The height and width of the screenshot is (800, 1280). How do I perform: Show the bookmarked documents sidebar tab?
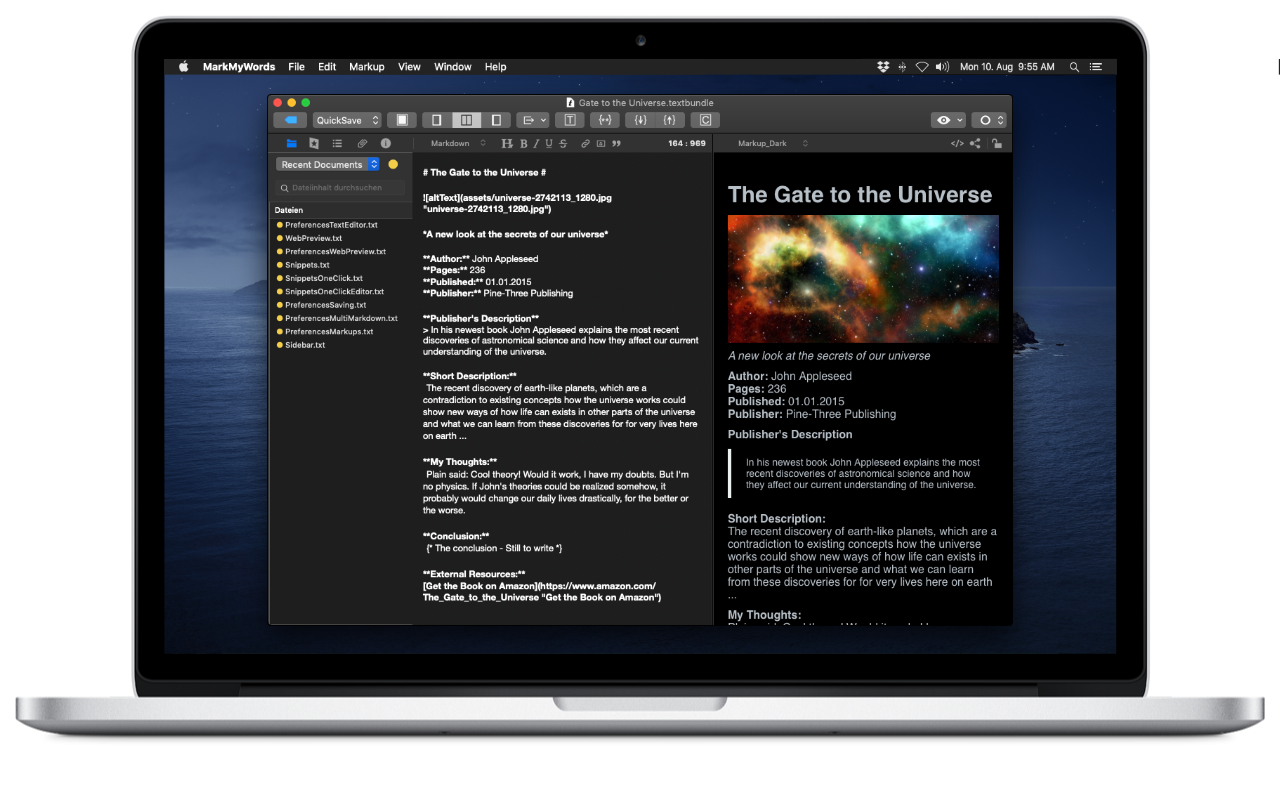click(x=314, y=144)
